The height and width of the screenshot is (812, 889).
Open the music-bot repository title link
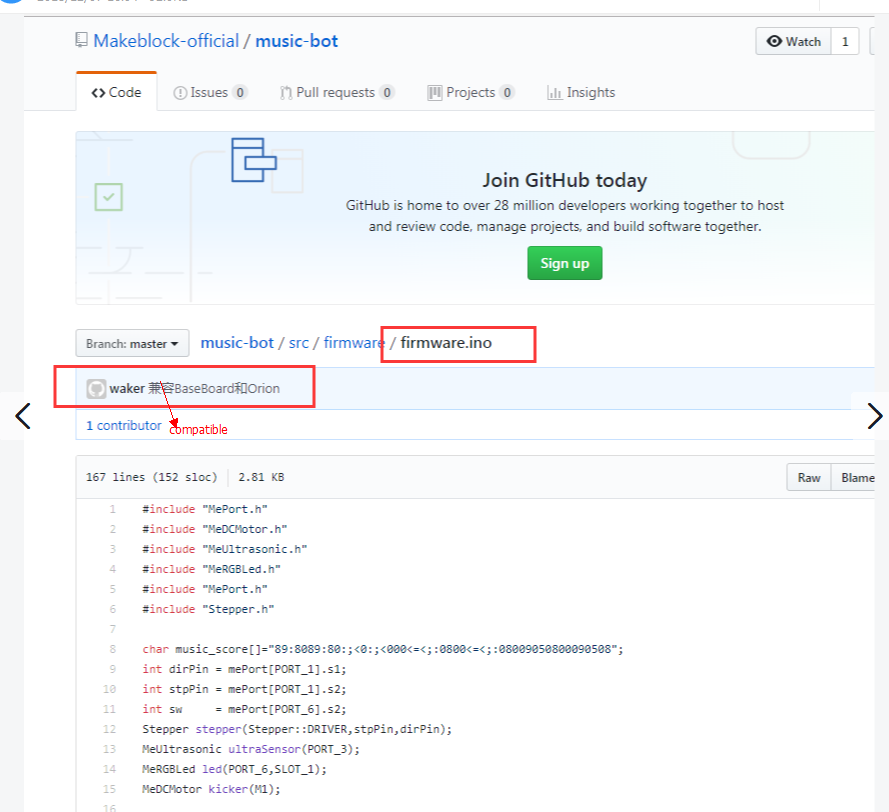pos(297,41)
